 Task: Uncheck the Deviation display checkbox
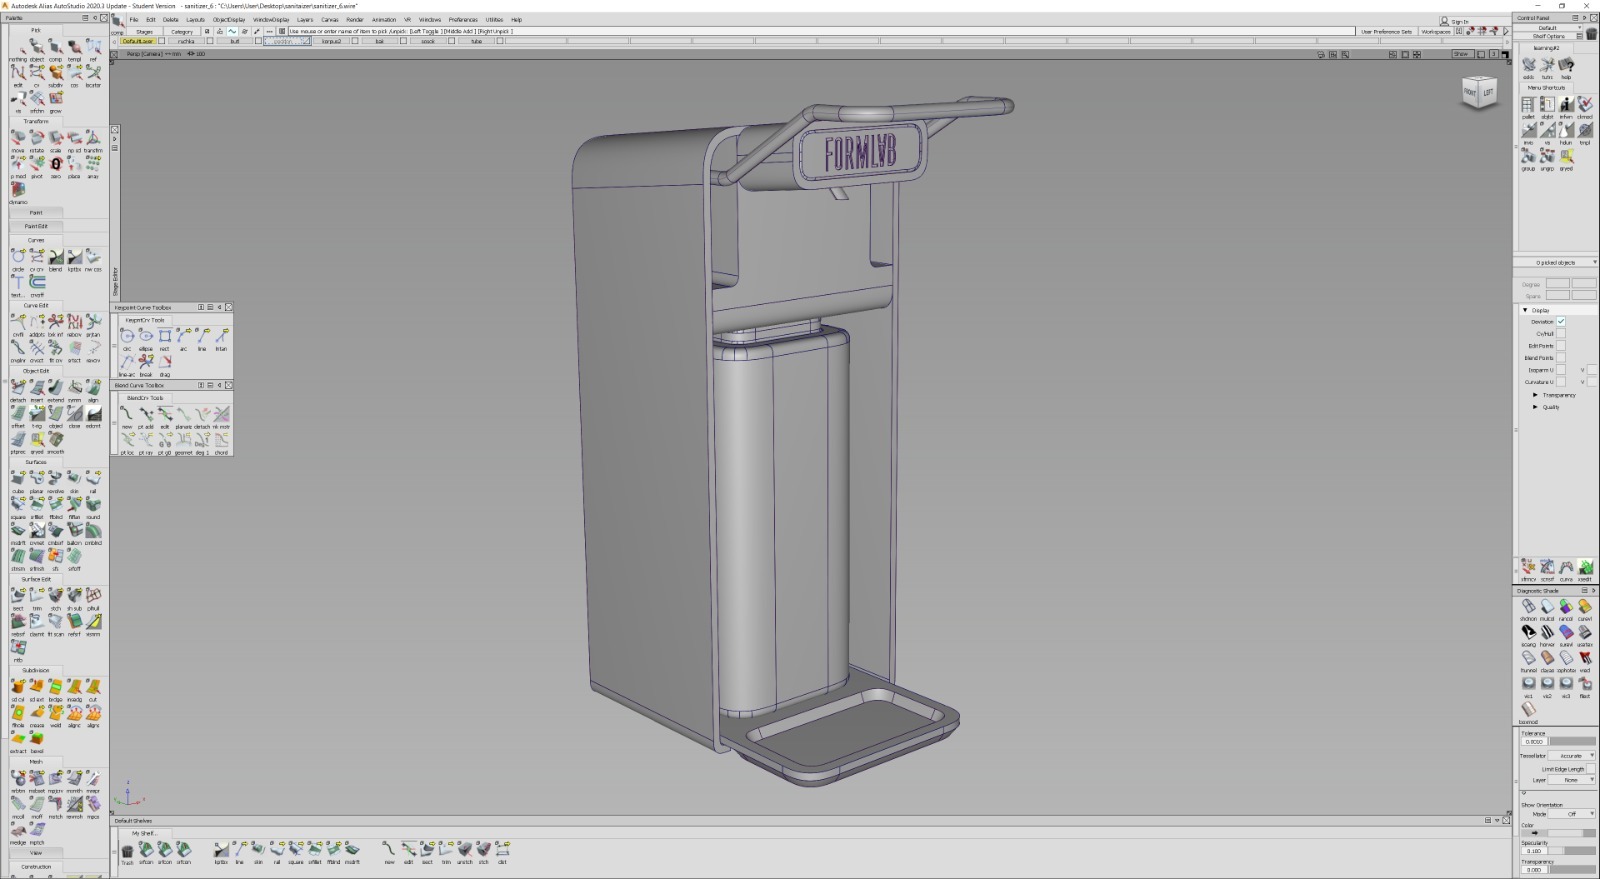tap(1560, 321)
